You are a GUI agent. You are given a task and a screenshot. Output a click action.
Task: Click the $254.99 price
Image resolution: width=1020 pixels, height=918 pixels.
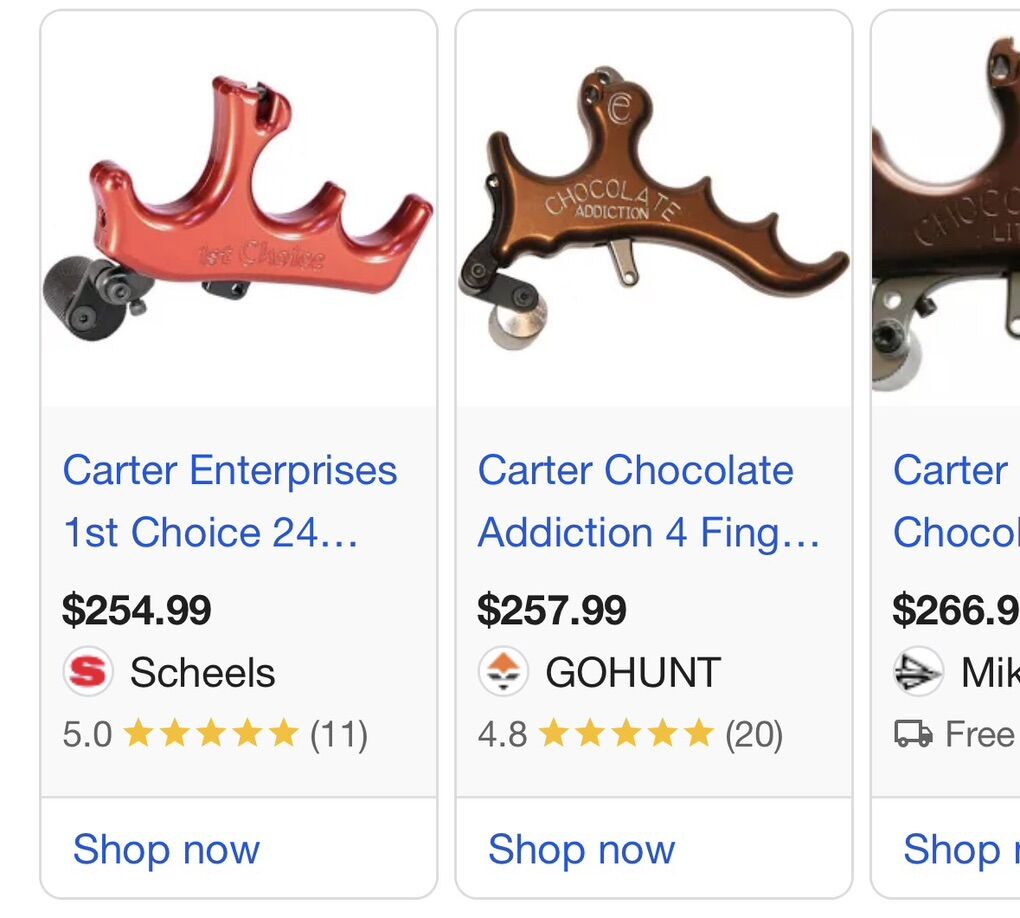(x=137, y=610)
